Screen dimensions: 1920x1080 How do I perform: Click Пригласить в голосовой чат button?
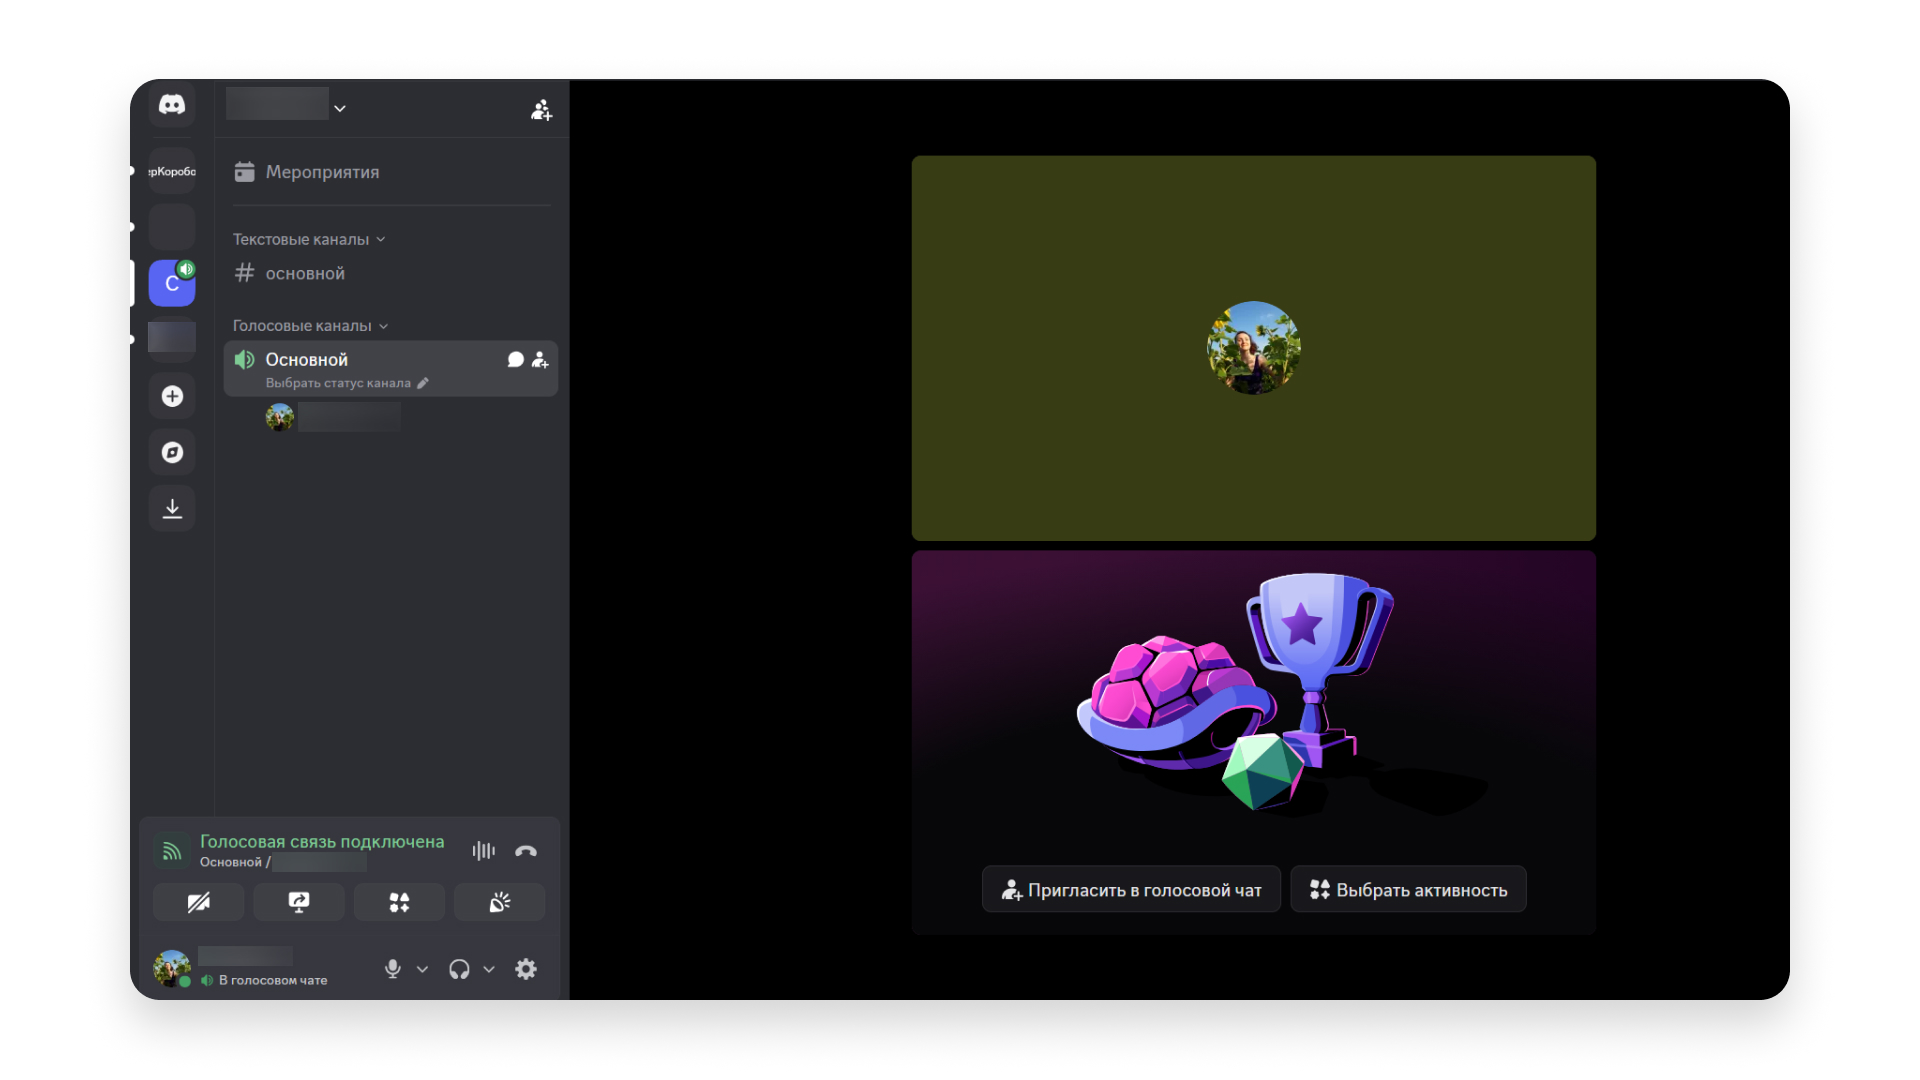coord(1131,890)
